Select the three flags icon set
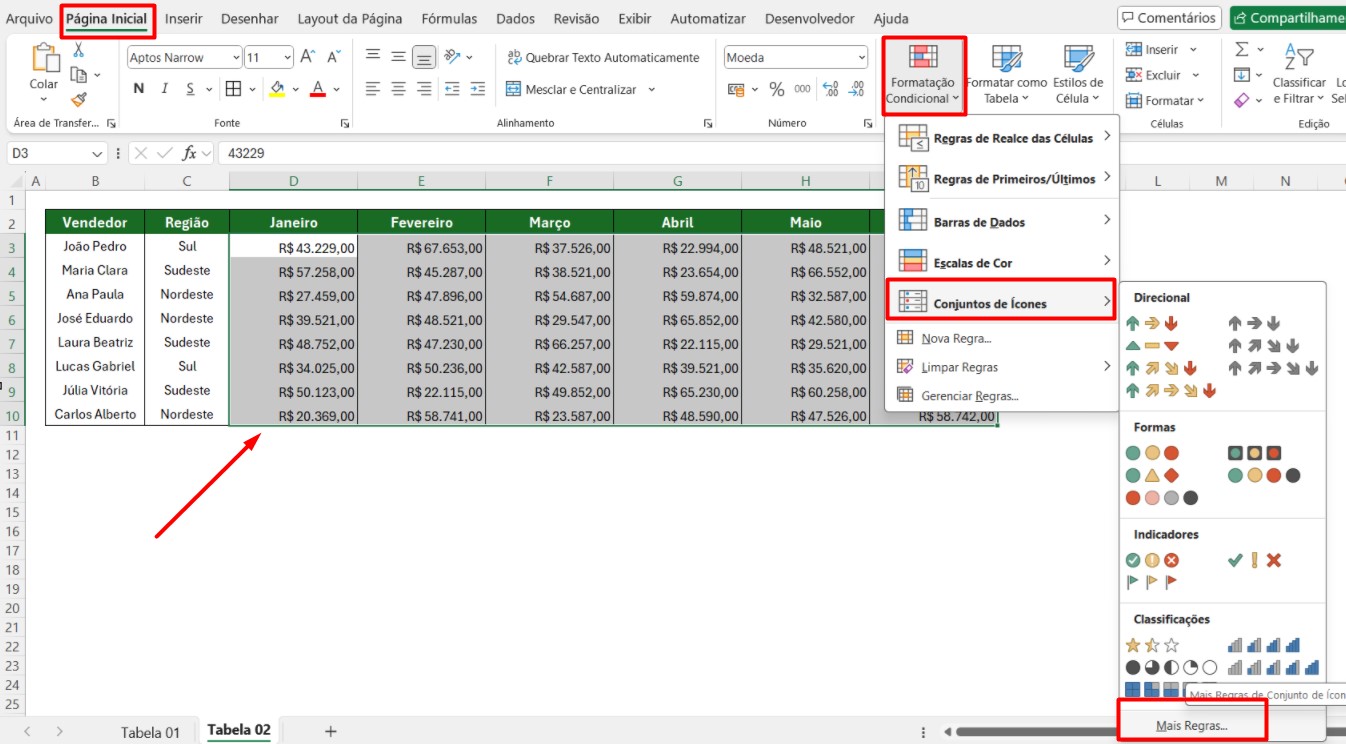Viewport: 1346px width, 744px height. tap(1152, 582)
